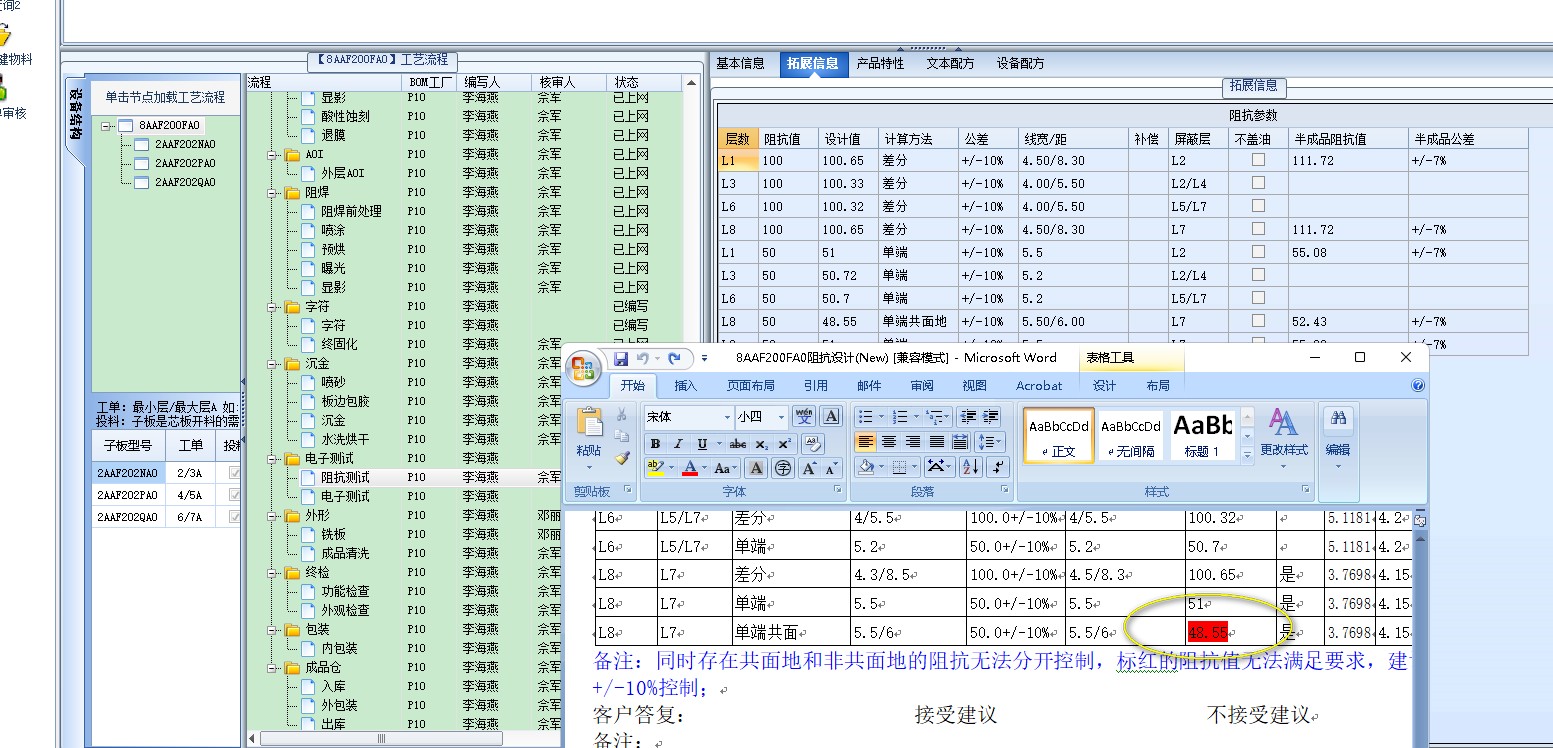1553x748 pixels.
Task: Collapse the 沉金 folder node
Action: (272, 364)
